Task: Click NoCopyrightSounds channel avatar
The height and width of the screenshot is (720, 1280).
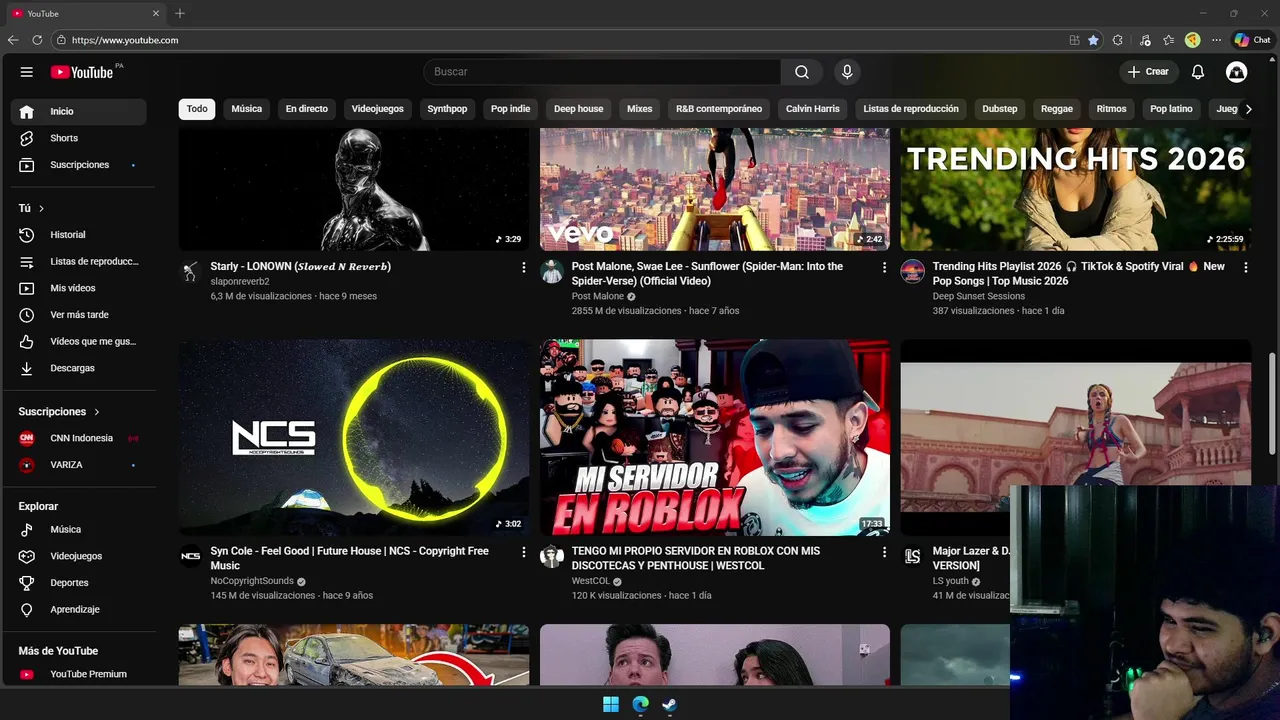Action: click(x=191, y=556)
